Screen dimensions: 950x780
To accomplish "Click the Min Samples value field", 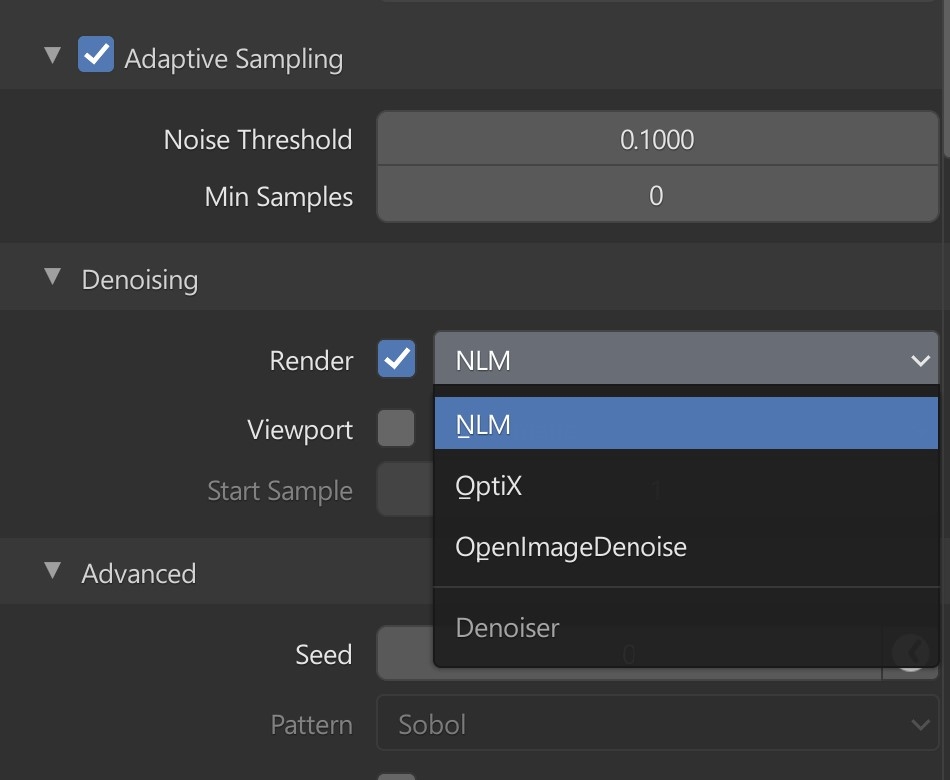I will coord(656,195).
